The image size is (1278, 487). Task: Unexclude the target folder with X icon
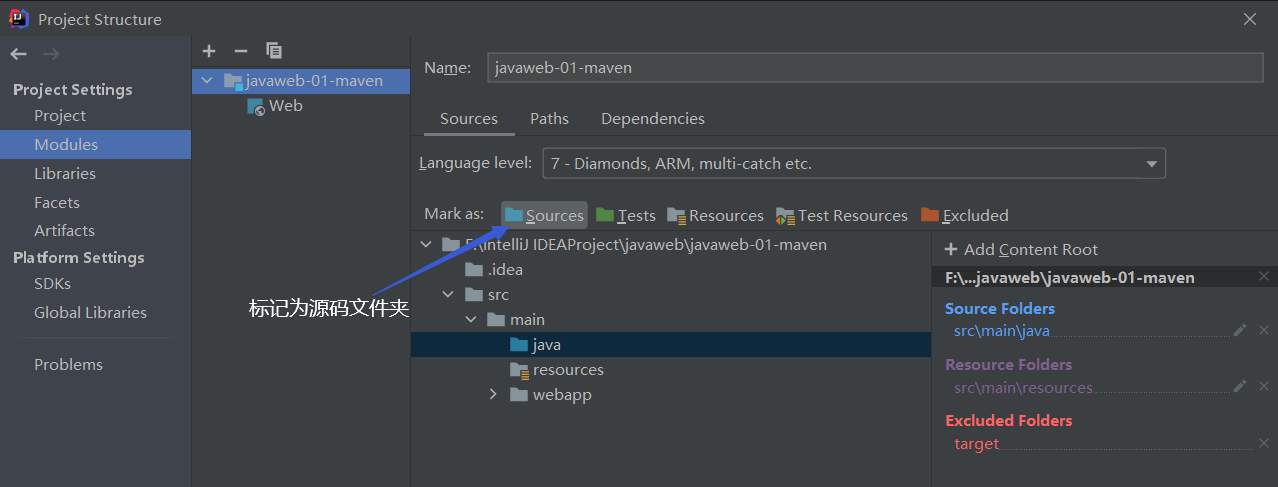tap(1264, 443)
